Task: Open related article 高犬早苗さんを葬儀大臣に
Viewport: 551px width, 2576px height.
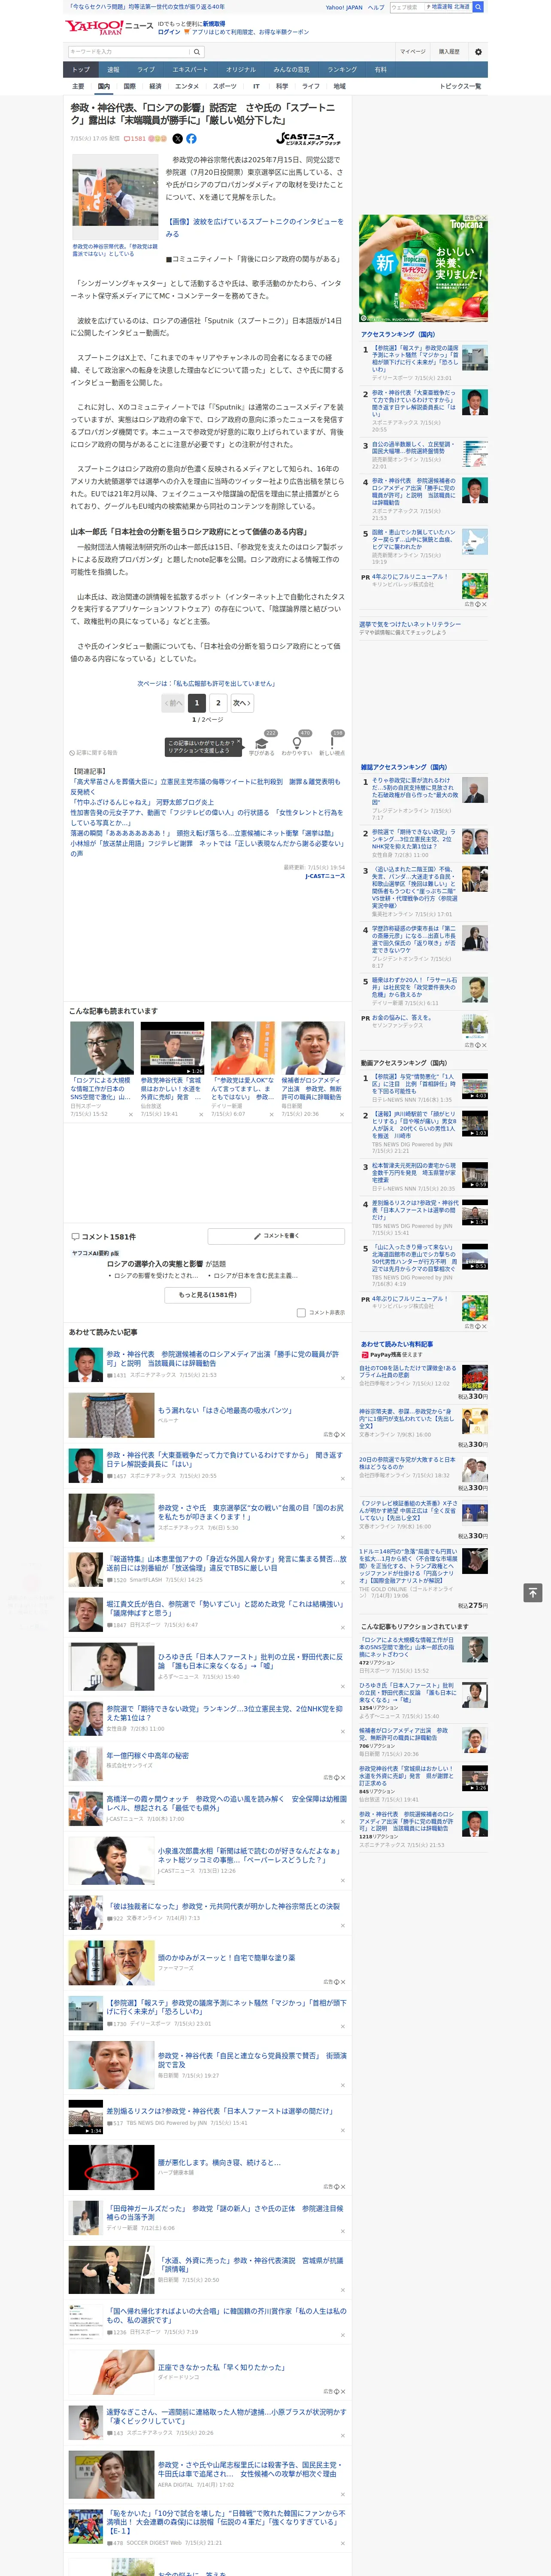Action: tap(205, 786)
